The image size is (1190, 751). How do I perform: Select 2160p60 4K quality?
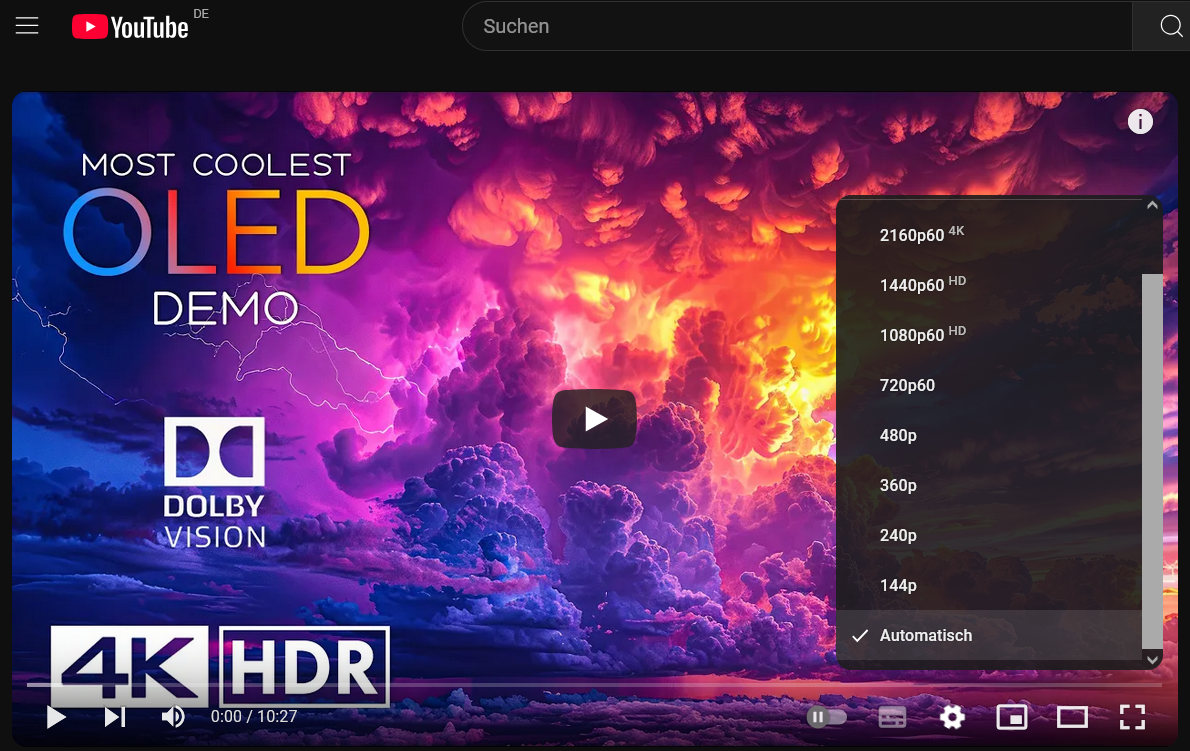(x=989, y=234)
